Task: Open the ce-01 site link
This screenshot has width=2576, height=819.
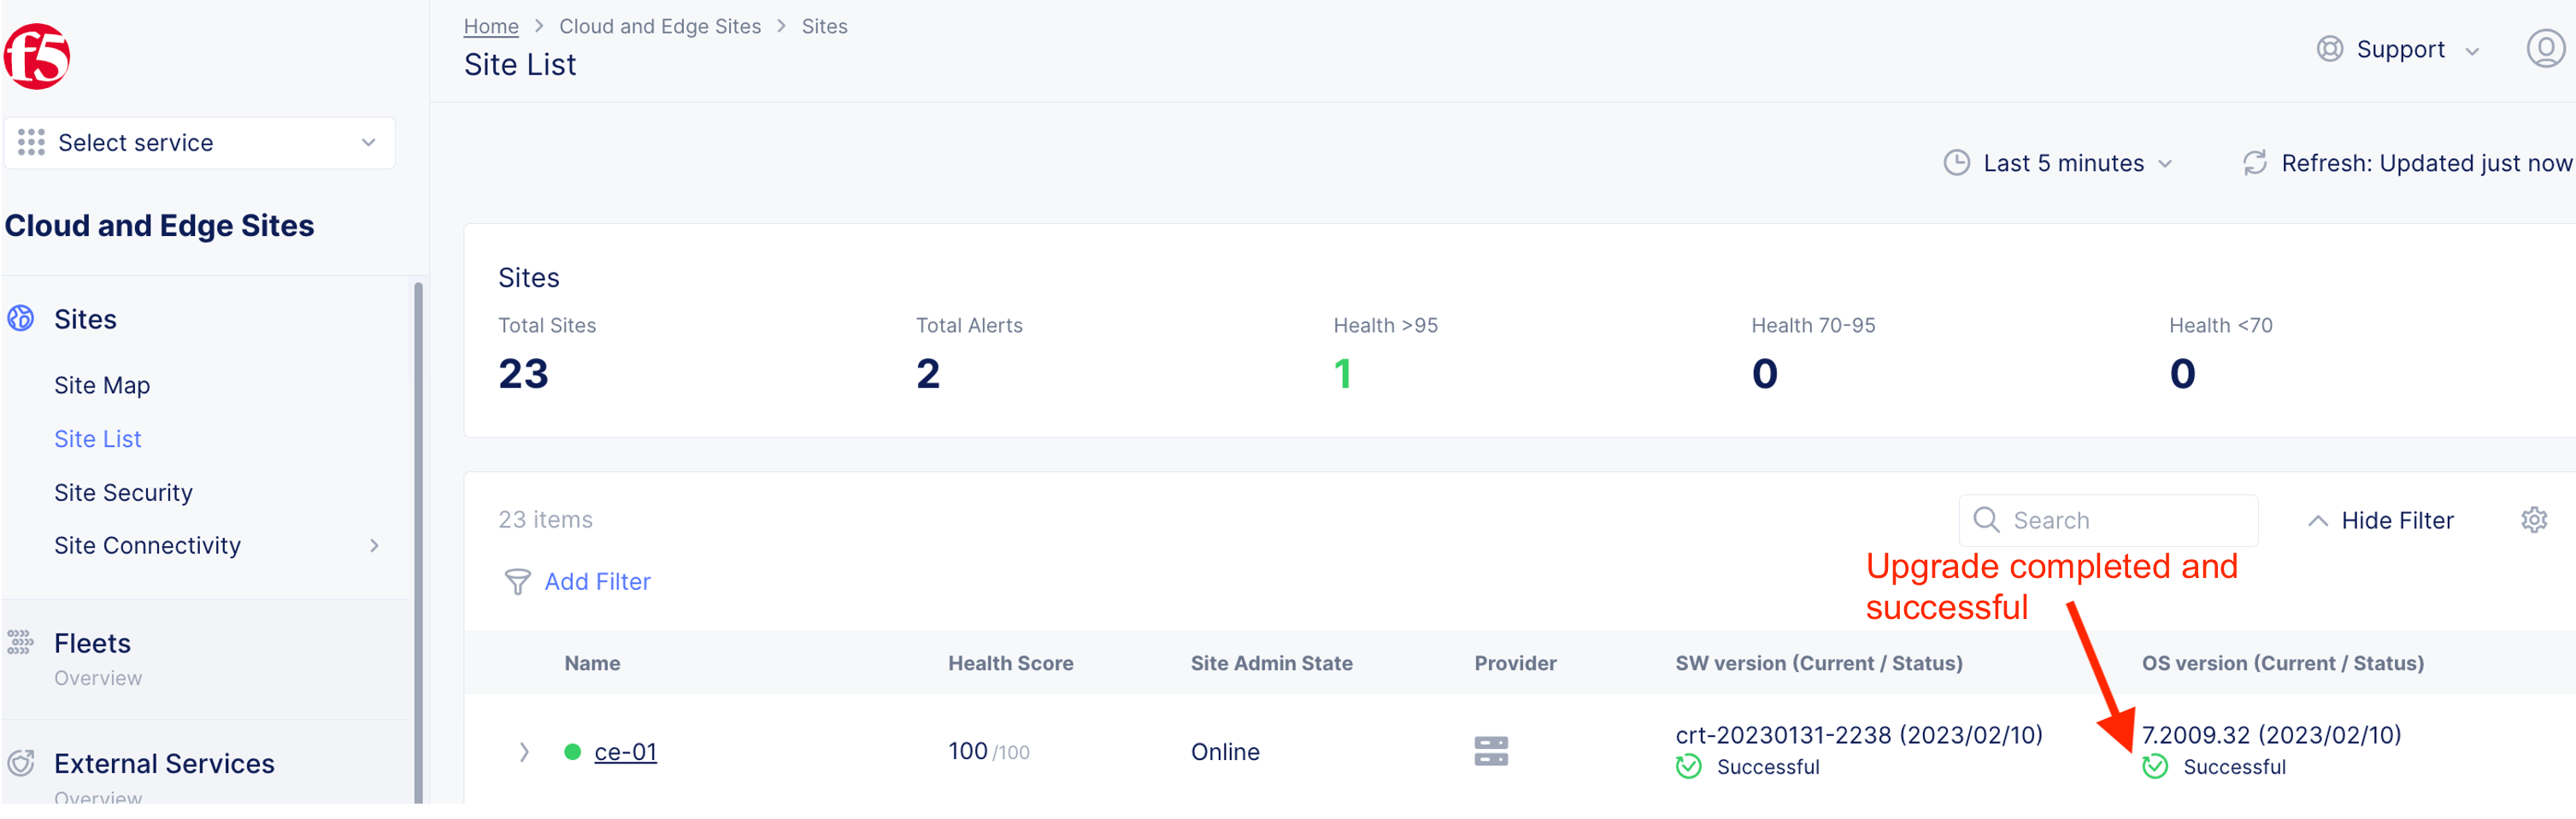Action: (625, 752)
